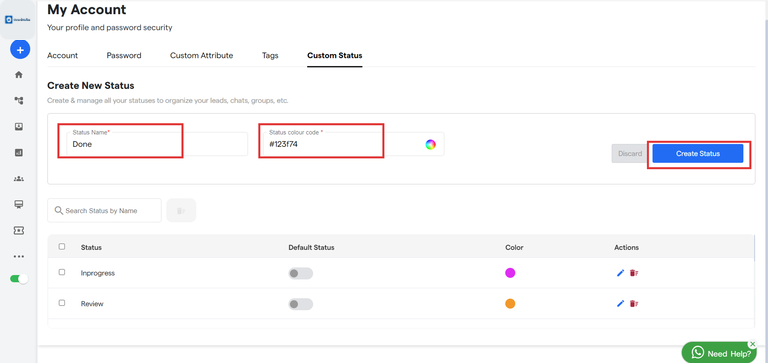Click the Create Status button
Screen dimensions: 768x363
(698, 154)
